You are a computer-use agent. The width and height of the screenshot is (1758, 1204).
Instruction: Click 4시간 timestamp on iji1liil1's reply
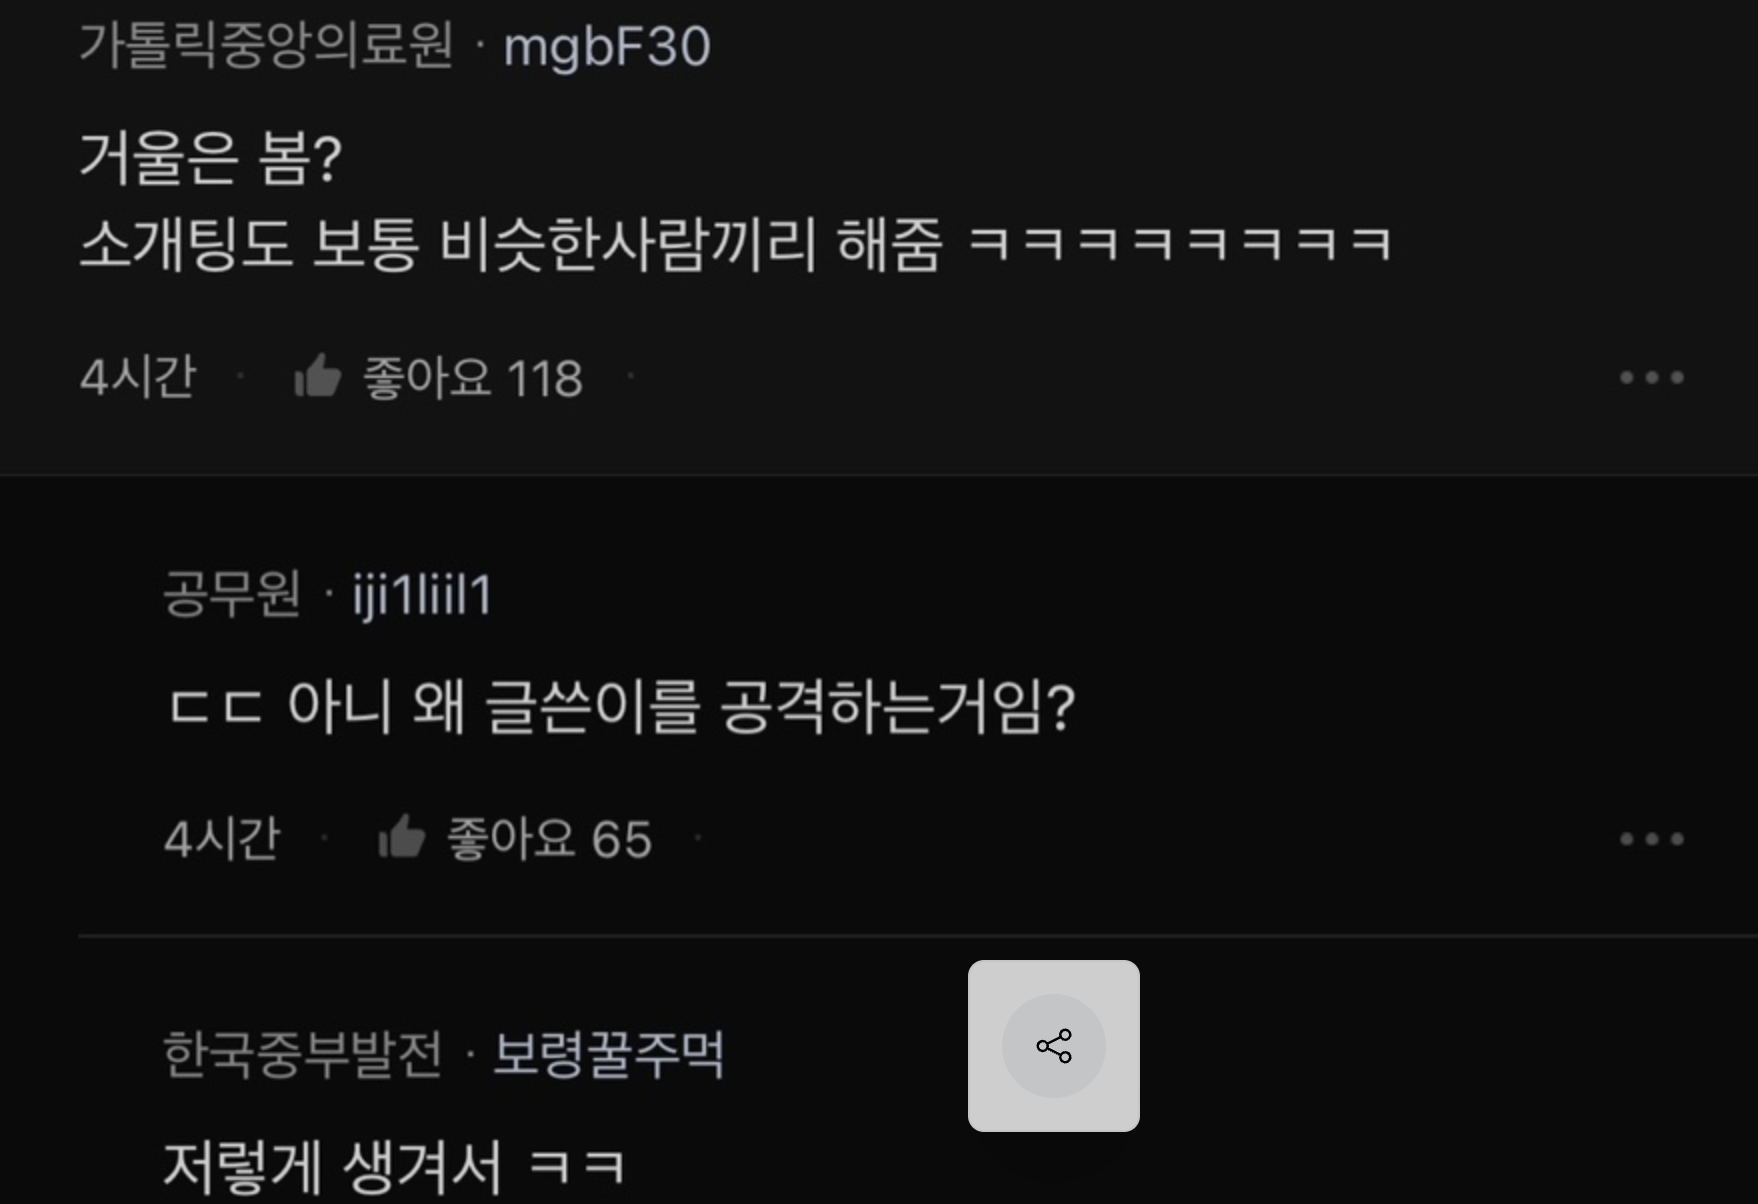pyautogui.click(x=222, y=838)
